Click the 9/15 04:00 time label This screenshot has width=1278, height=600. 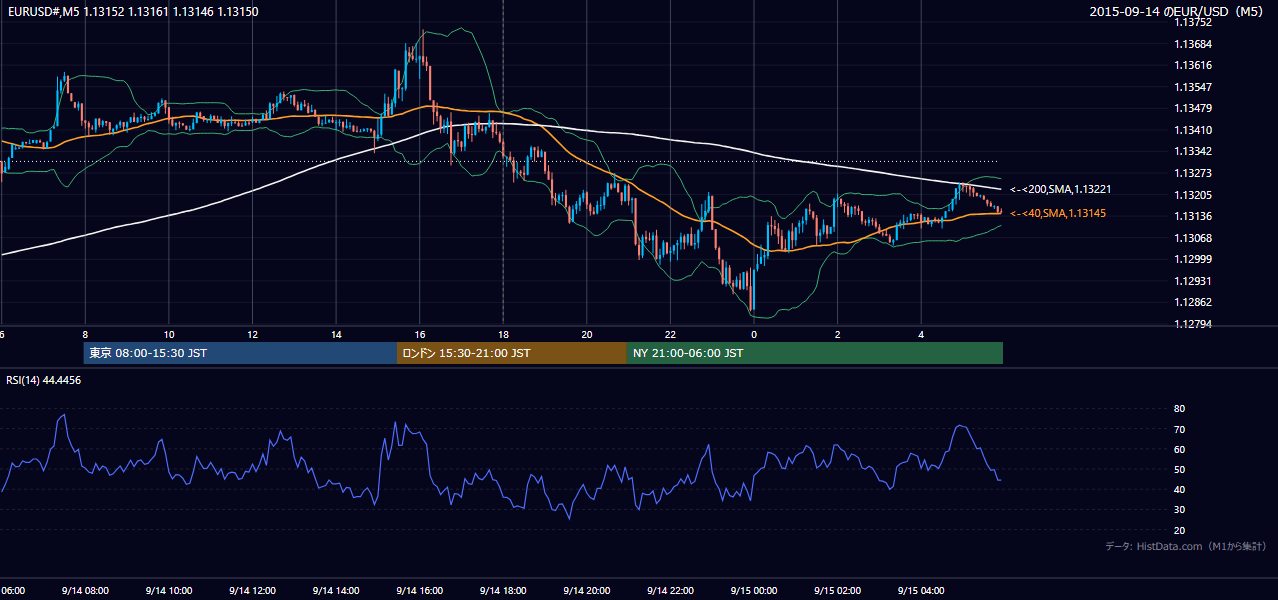pos(921,590)
